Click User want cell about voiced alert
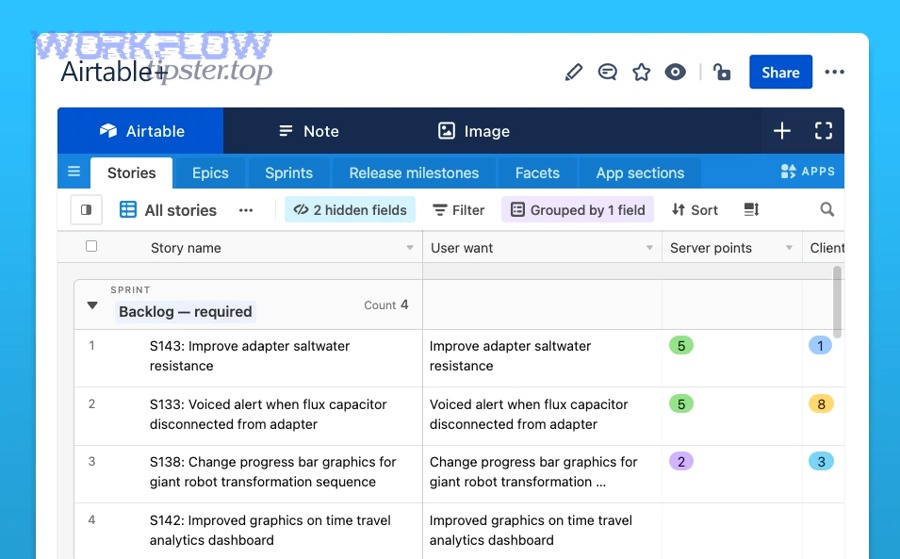 pos(542,416)
